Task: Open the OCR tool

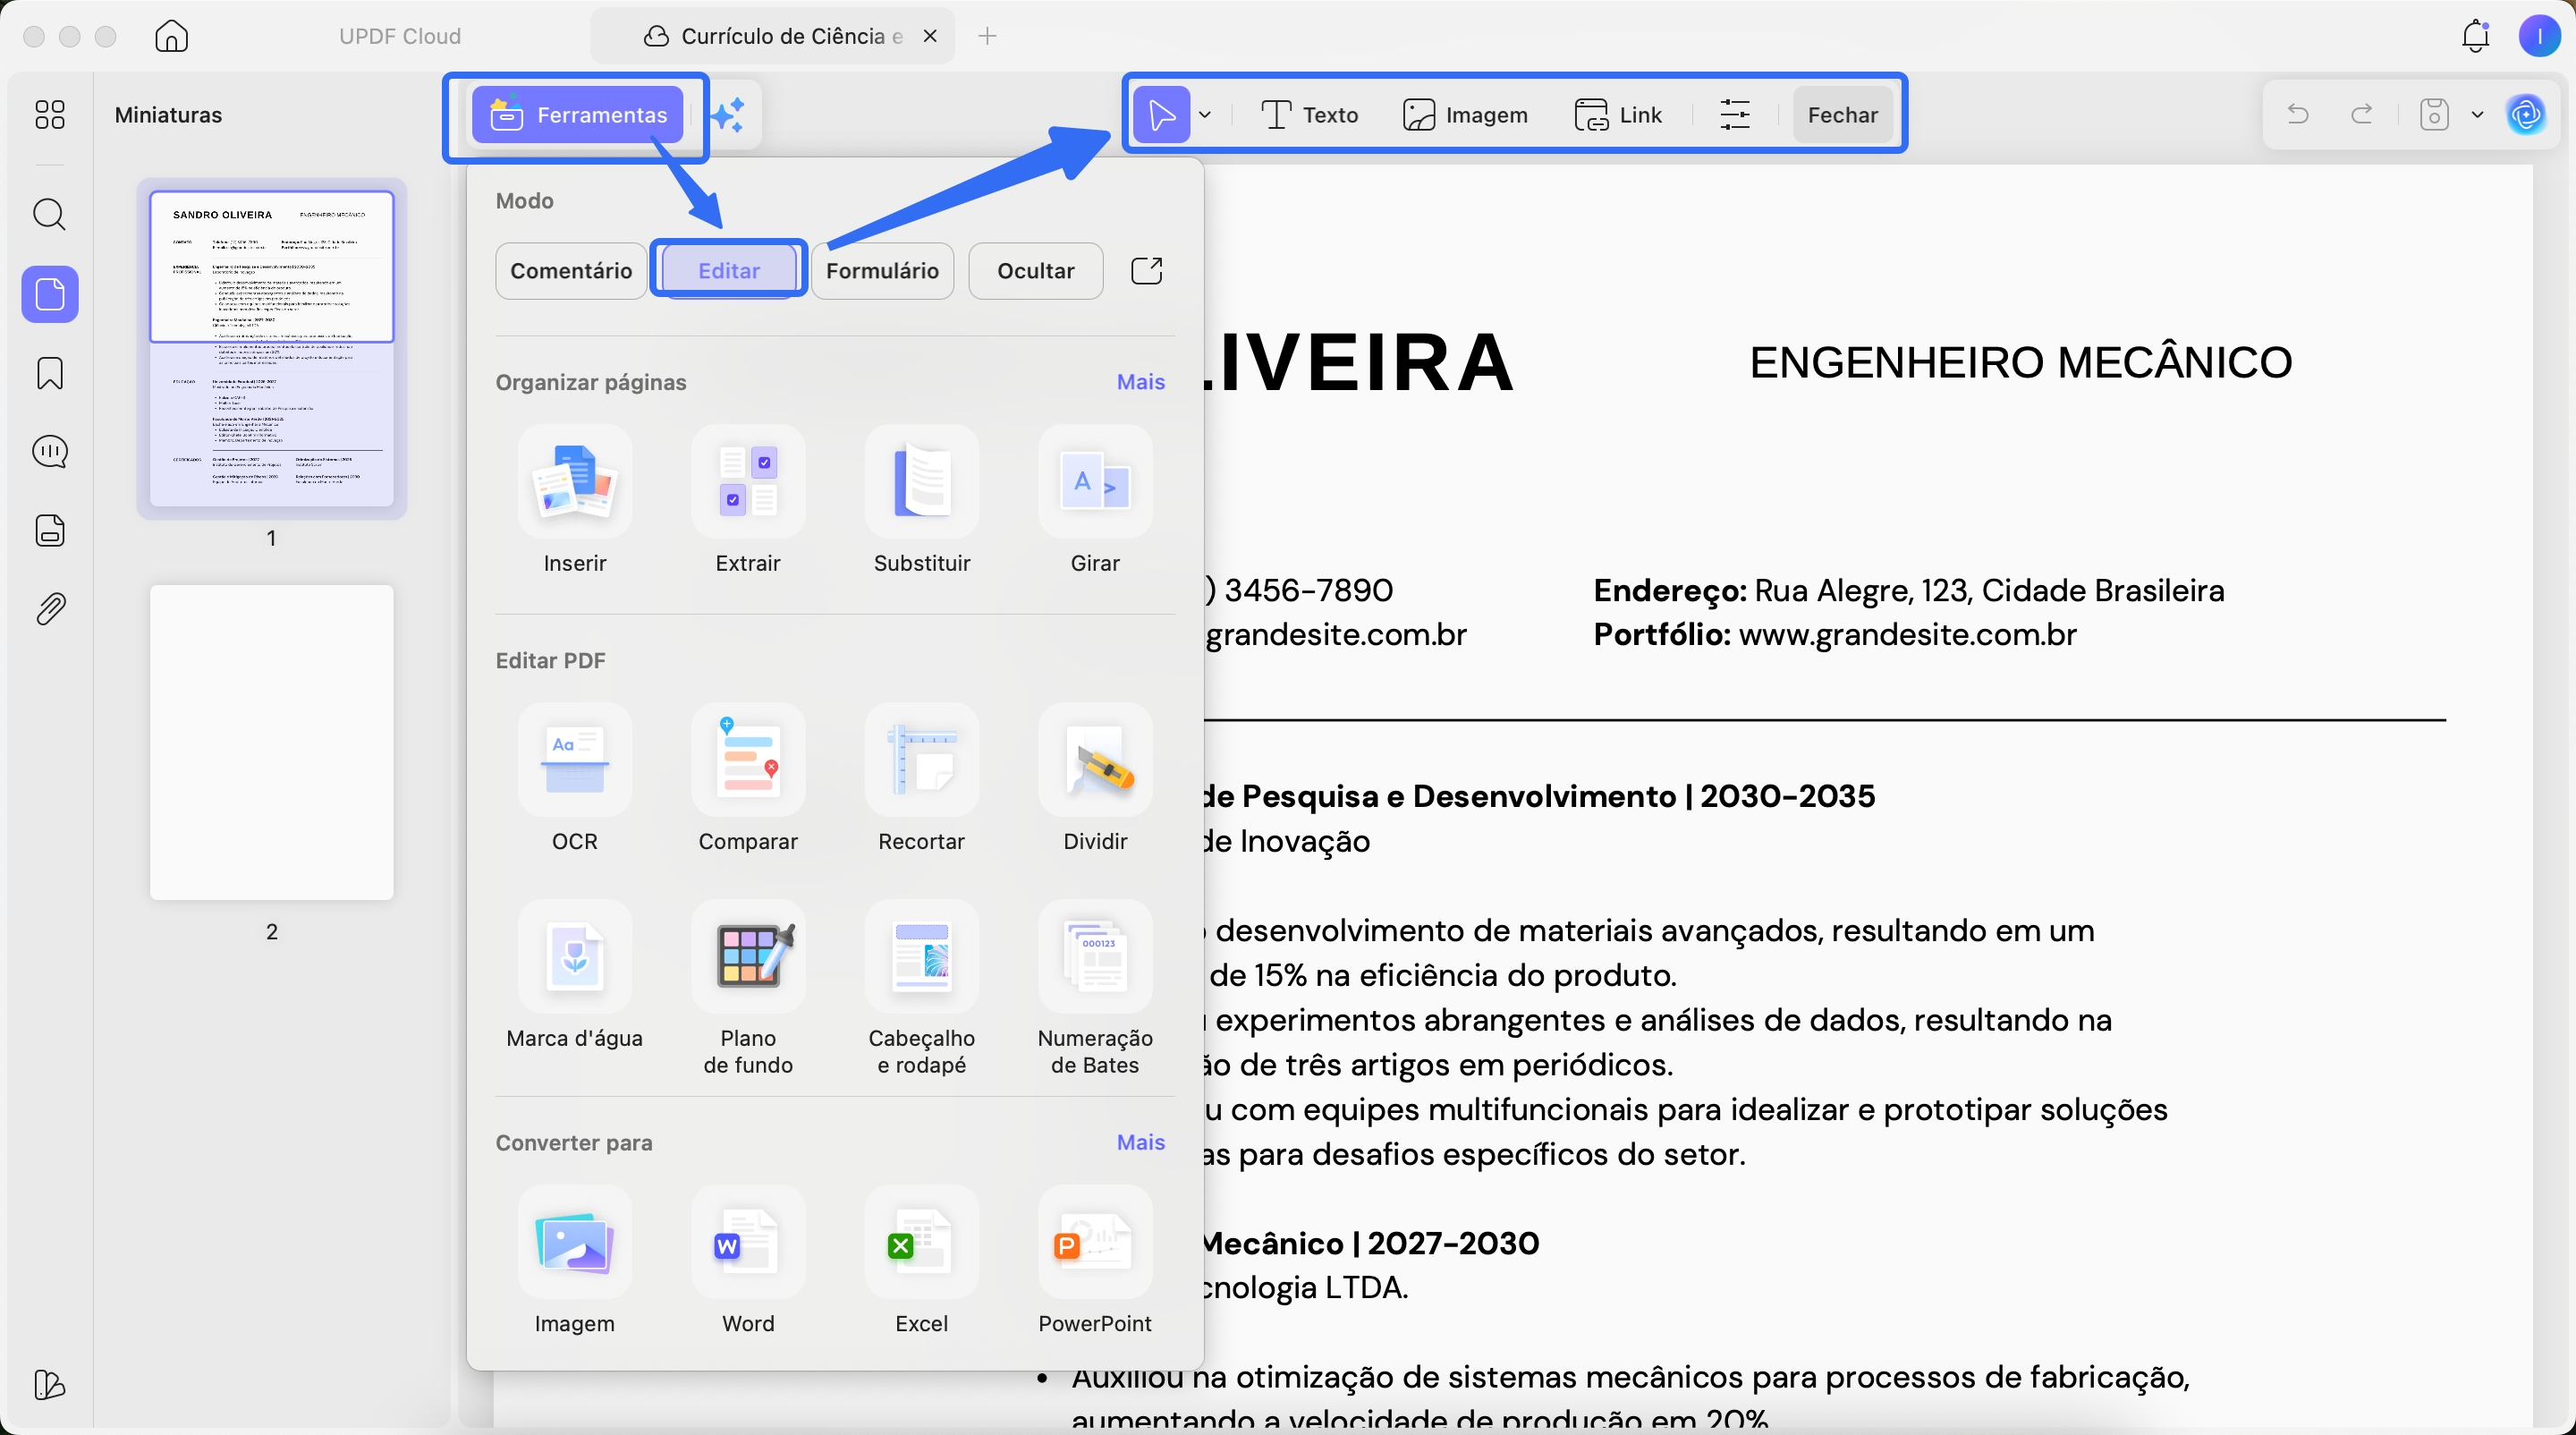Action: (x=575, y=778)
